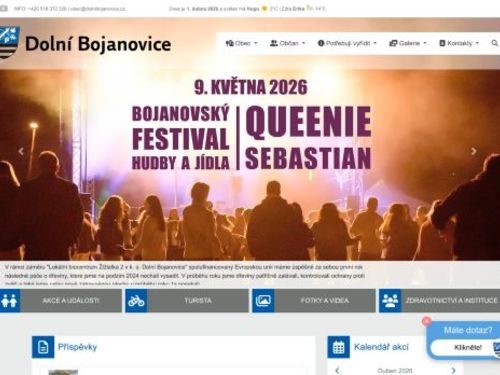Open the Dolní Bojanovice site title link

98,44
